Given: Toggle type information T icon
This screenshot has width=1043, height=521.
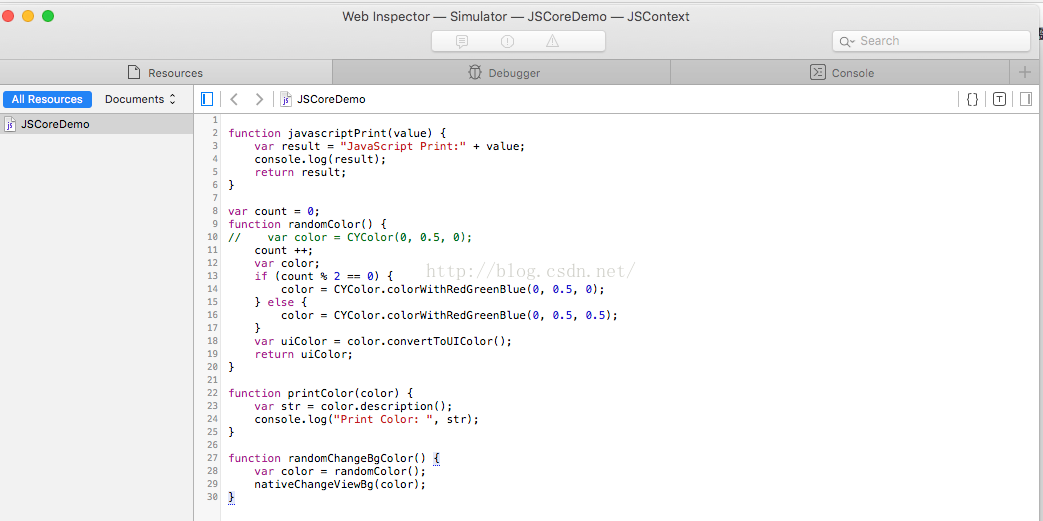Looking at the screenshot, I should click(999, 99).
